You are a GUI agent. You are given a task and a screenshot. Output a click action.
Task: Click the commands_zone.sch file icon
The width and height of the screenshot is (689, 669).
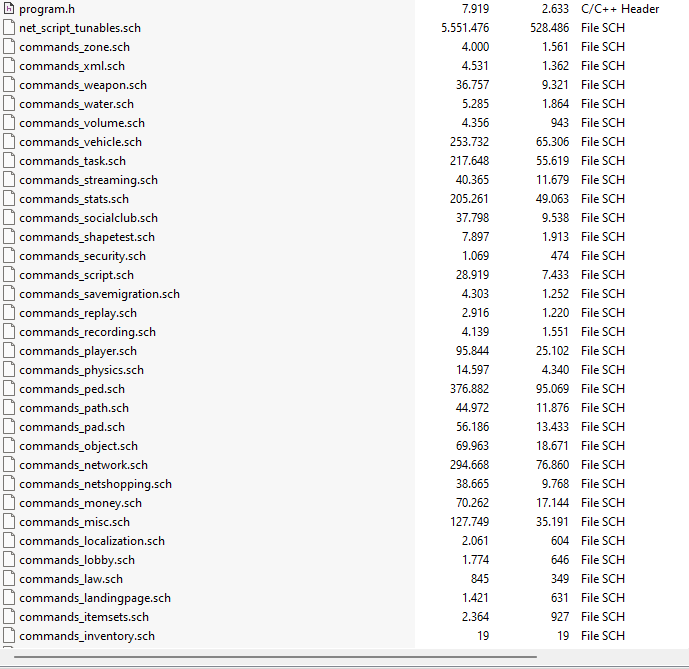(9, 47)
